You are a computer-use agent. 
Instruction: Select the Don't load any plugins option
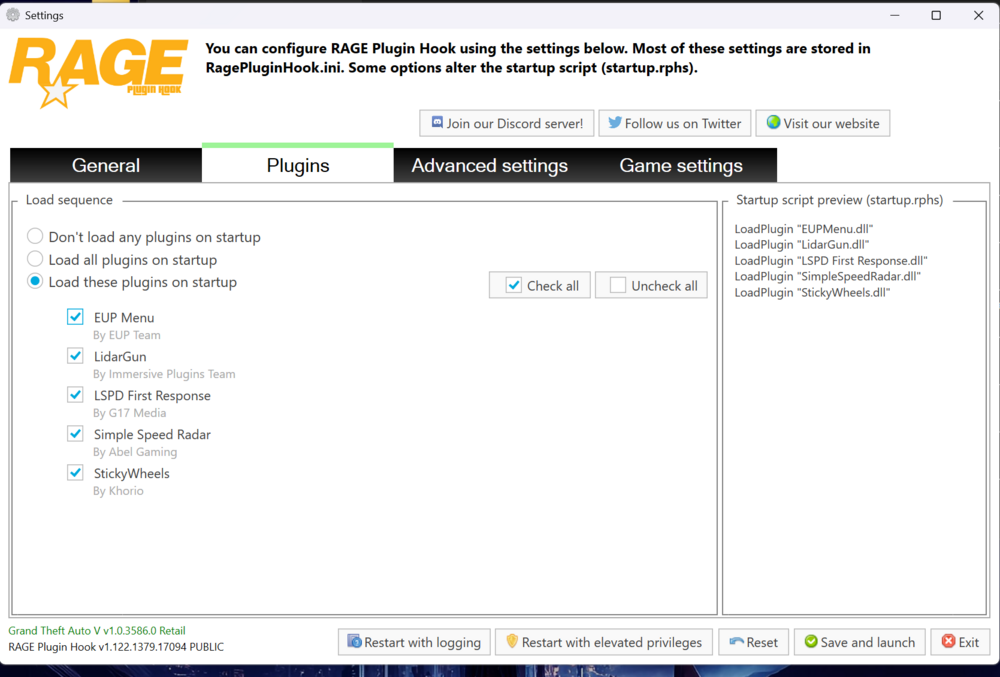pyautogui.click(x=35, y=237)
